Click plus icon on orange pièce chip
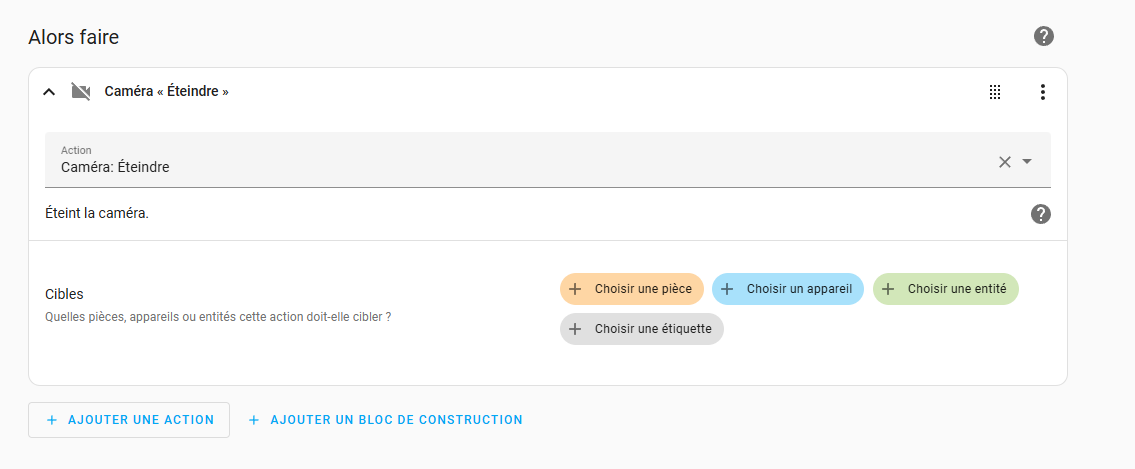Viewport: 1135px width, 469px height. click(x=575, y=289)
